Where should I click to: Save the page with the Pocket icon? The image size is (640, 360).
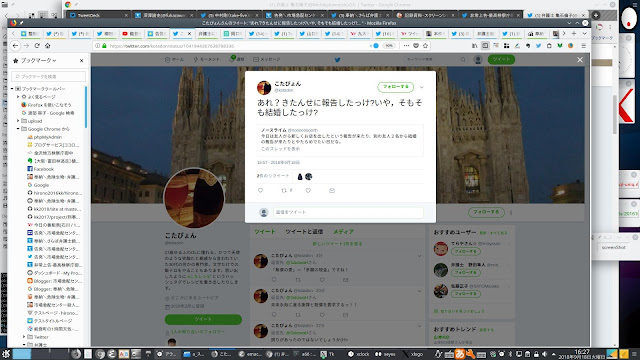[416, 46]
